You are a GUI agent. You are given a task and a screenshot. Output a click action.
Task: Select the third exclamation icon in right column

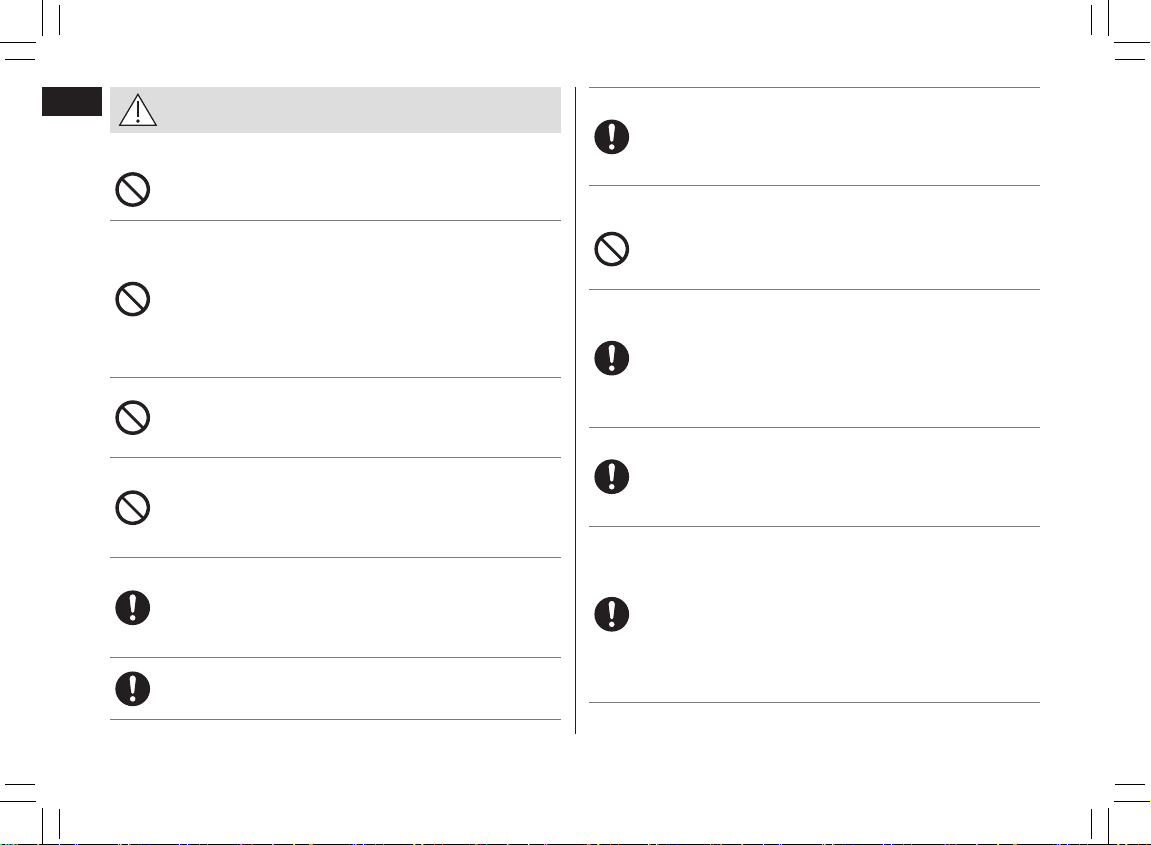tap(611, 476)
